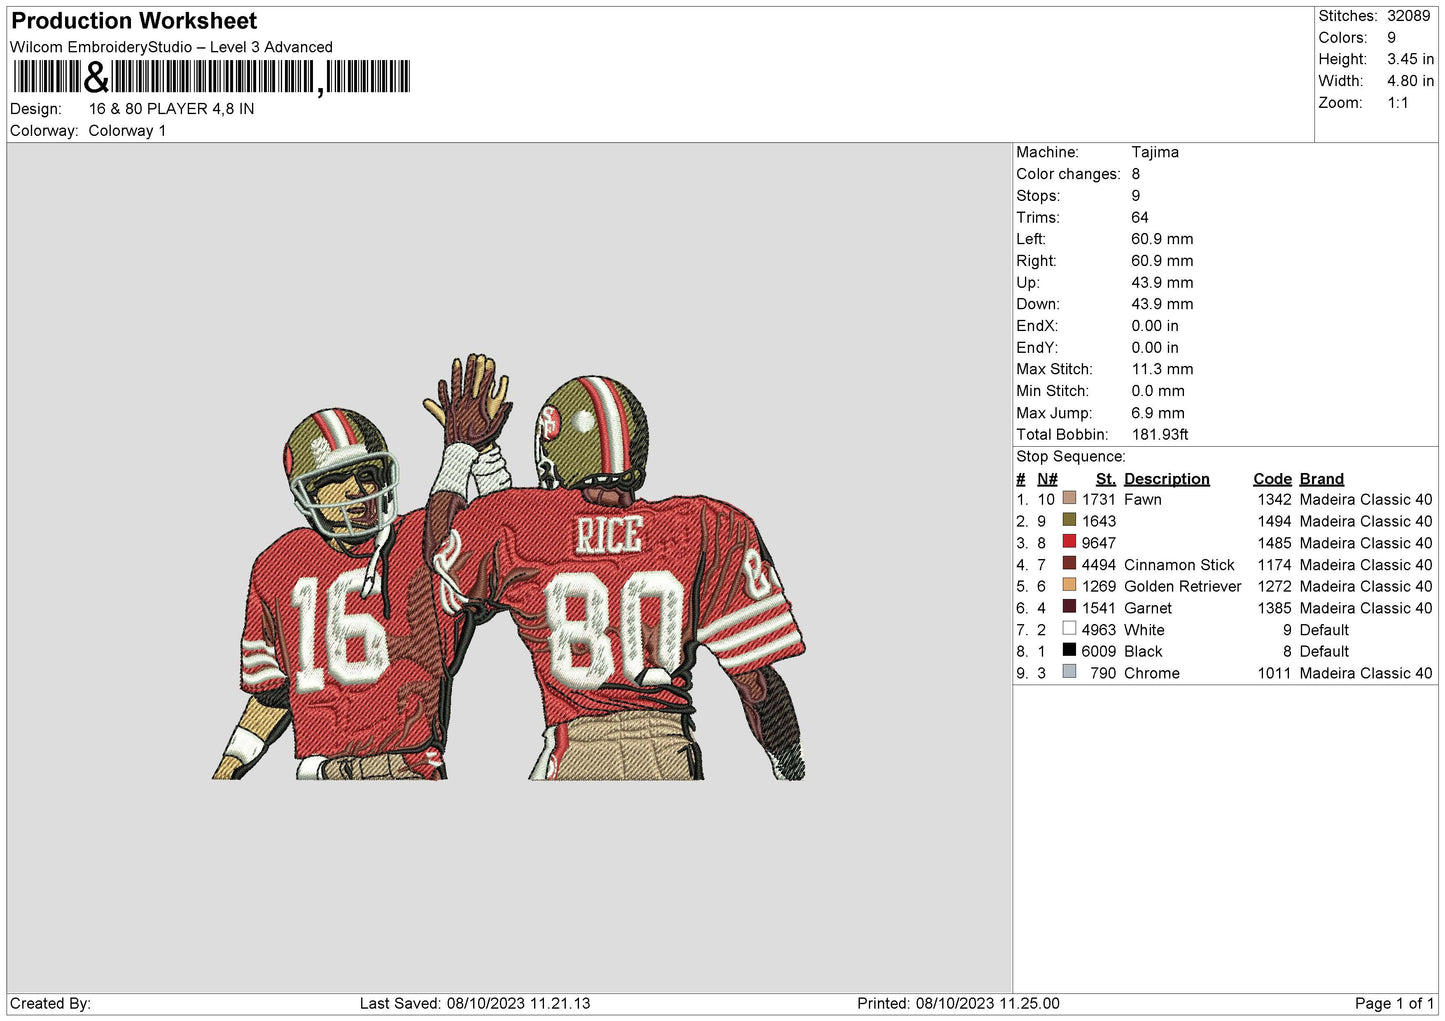Click the 'Stop Sequence:' label
1445x1021 pixels.
point(1070,457)
